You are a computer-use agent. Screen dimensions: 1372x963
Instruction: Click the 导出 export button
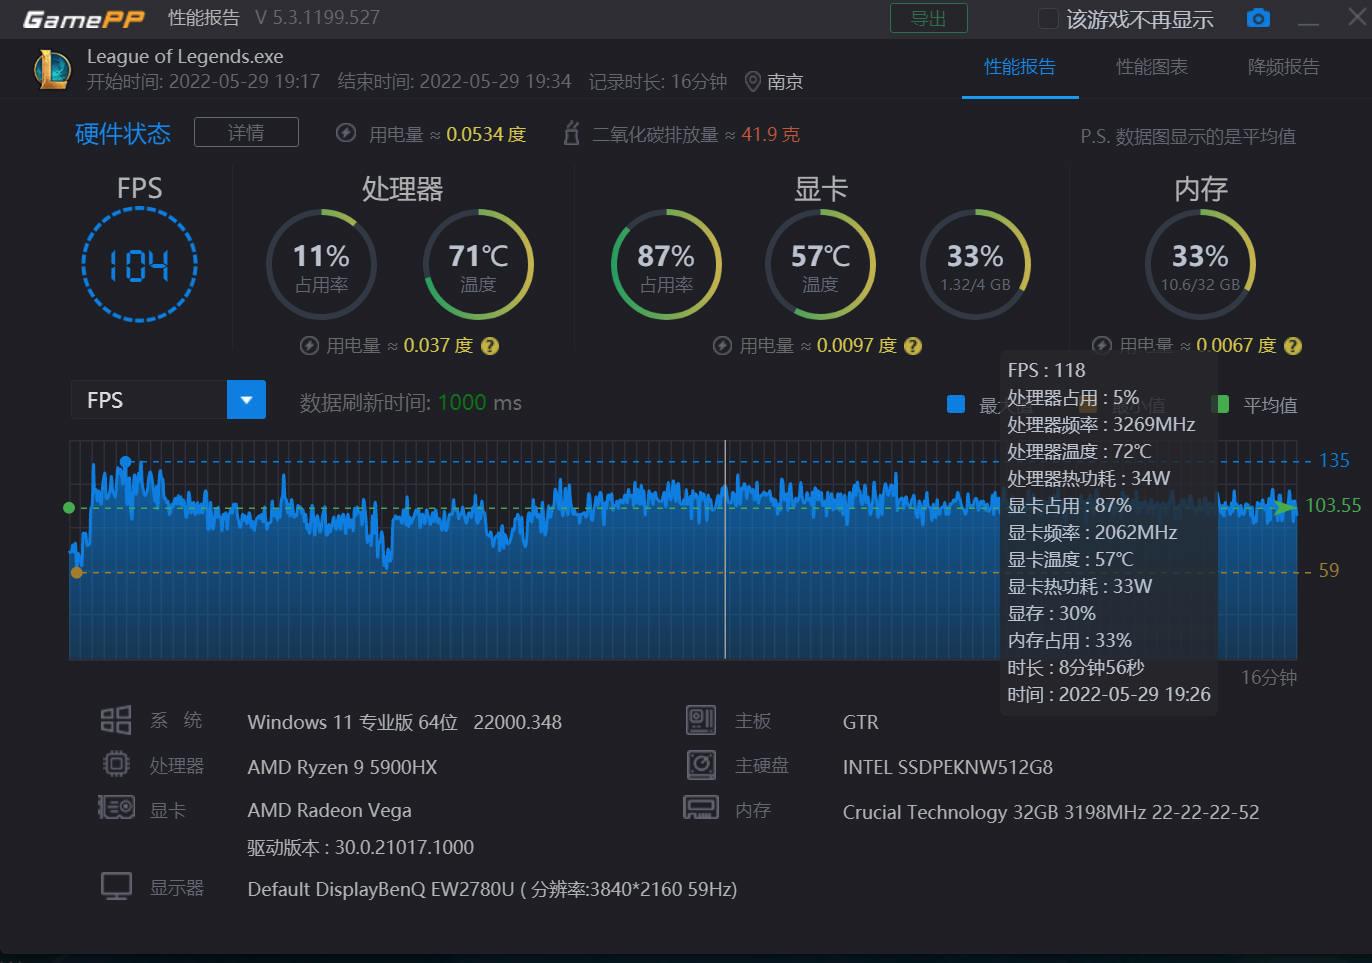pos(928,18)
